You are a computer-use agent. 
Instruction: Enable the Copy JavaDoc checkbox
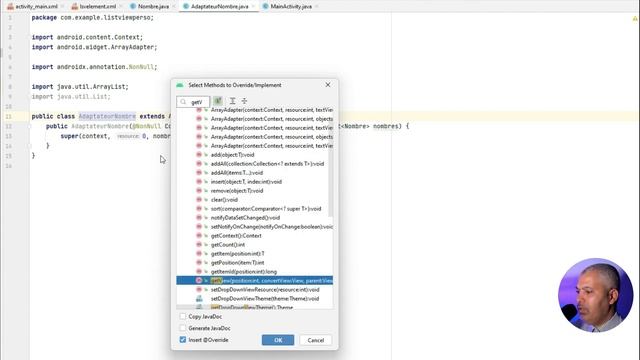[183, 316]
